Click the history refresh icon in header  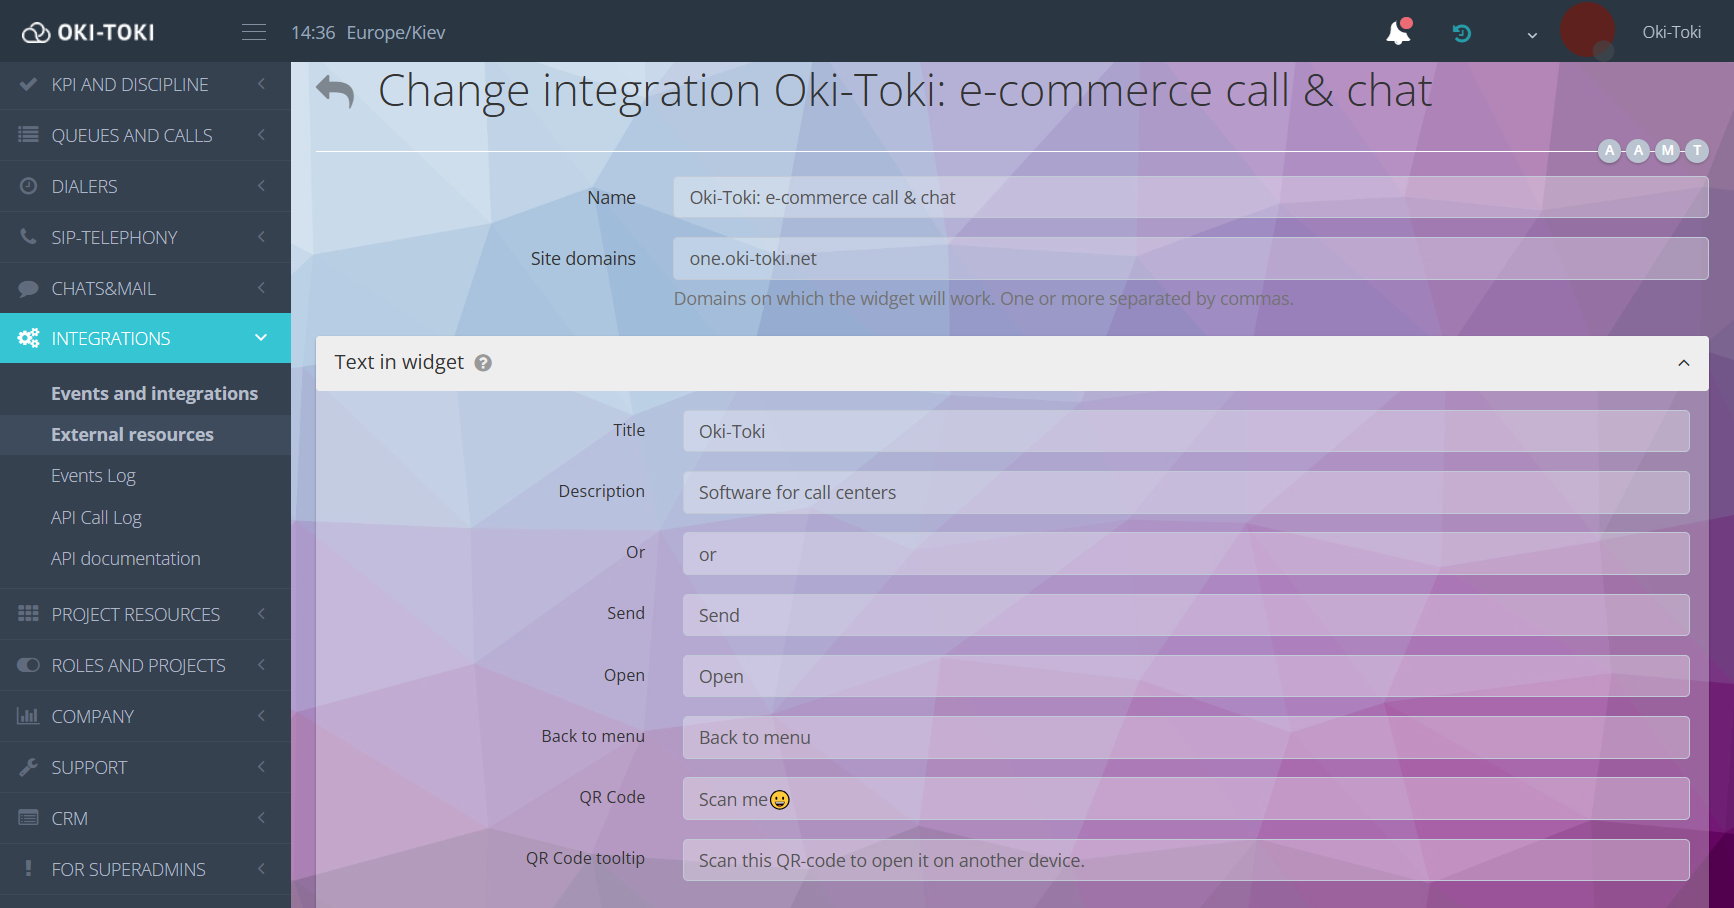1461,33
